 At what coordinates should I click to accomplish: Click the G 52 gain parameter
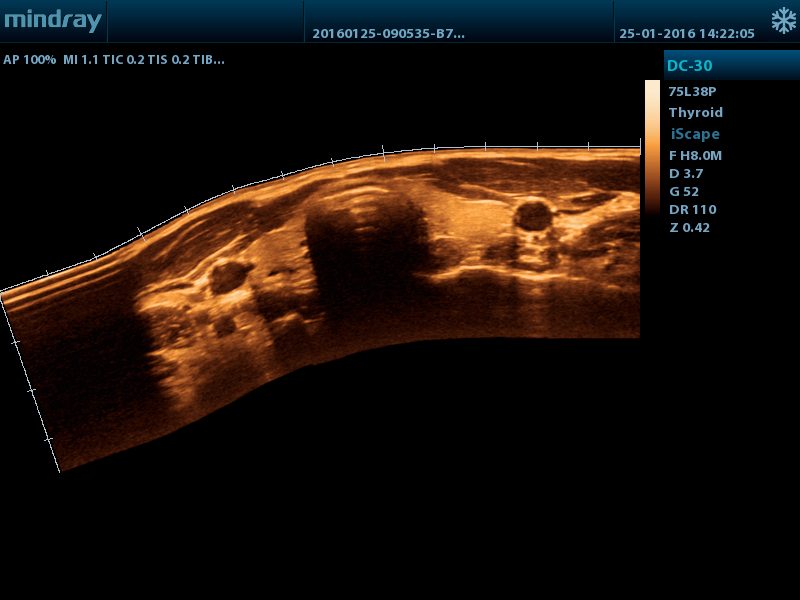tap(684, 192)
